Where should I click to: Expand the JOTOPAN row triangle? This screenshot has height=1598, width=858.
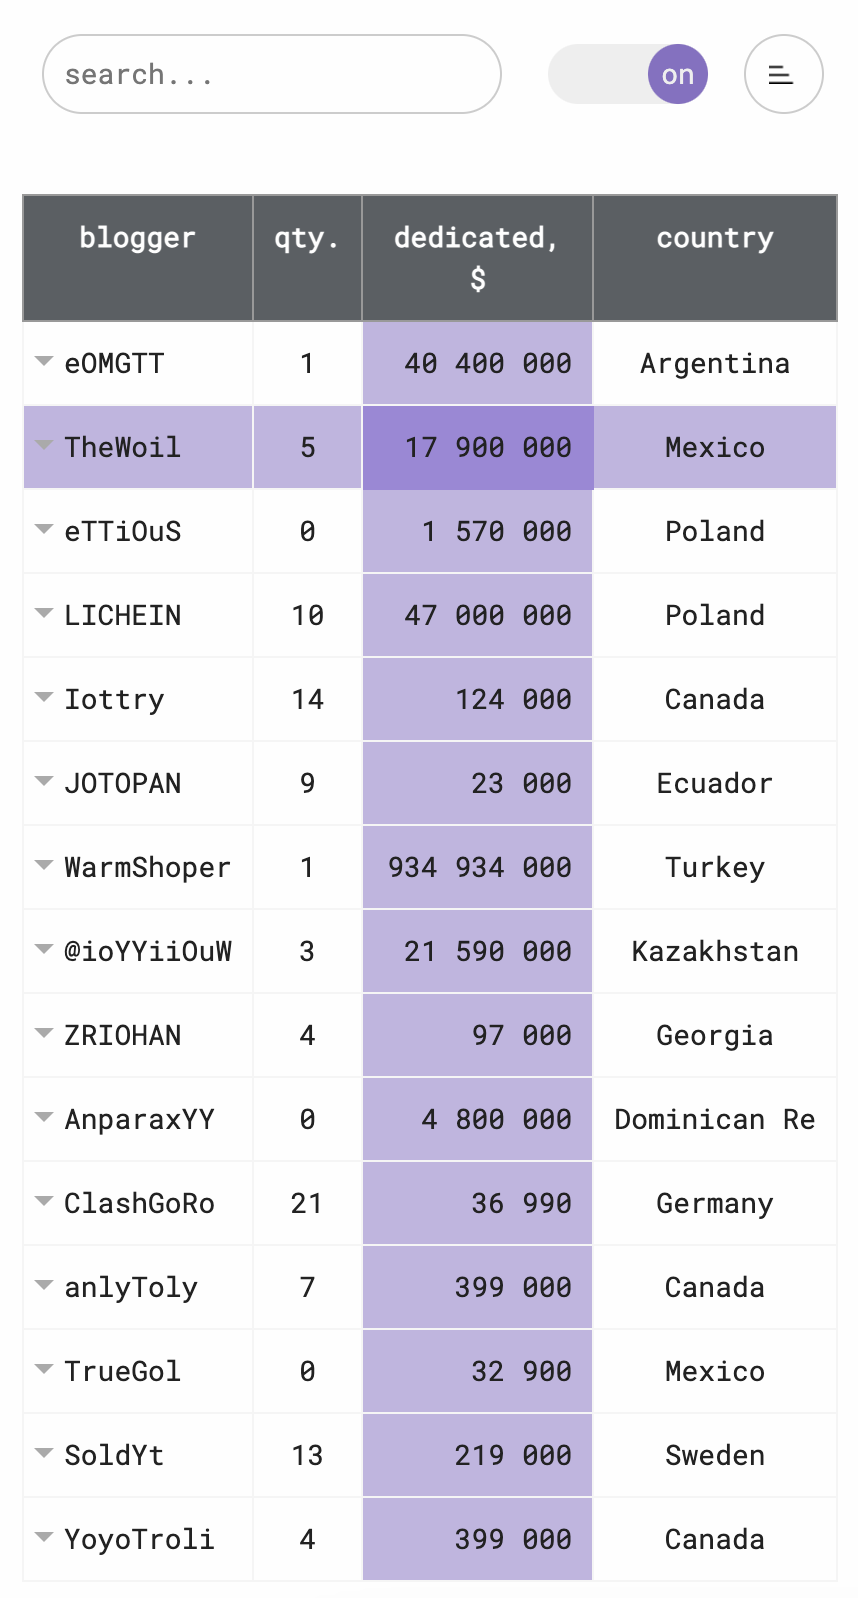(43, 781)
